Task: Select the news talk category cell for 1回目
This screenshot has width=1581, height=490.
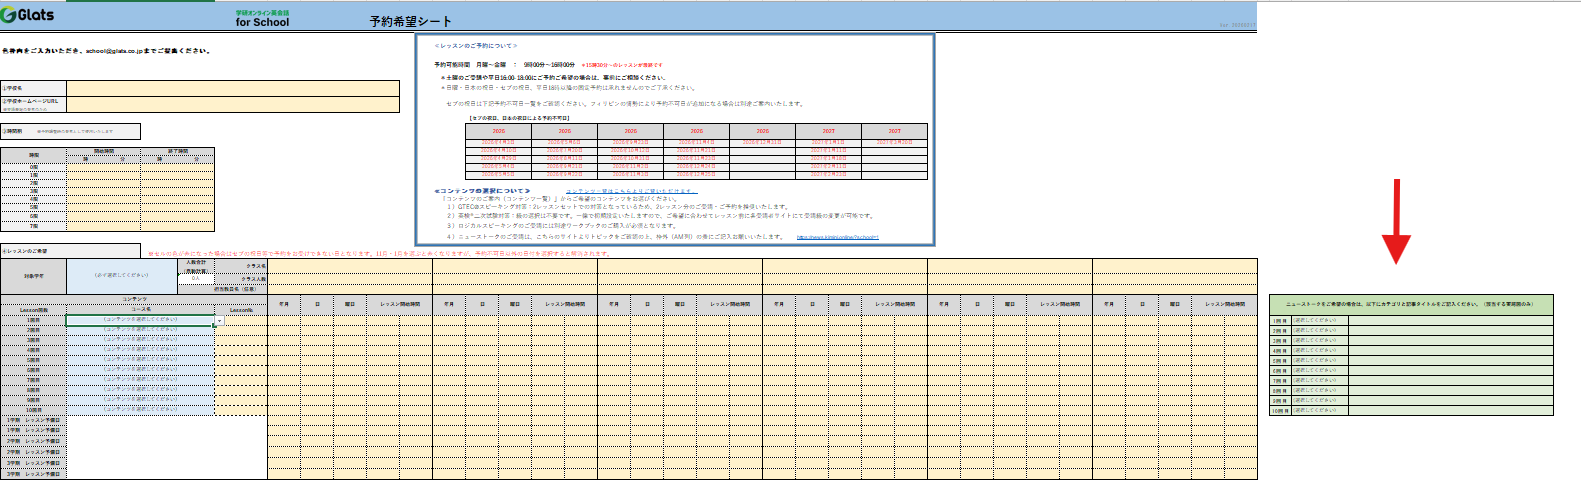Action: 1320,321
